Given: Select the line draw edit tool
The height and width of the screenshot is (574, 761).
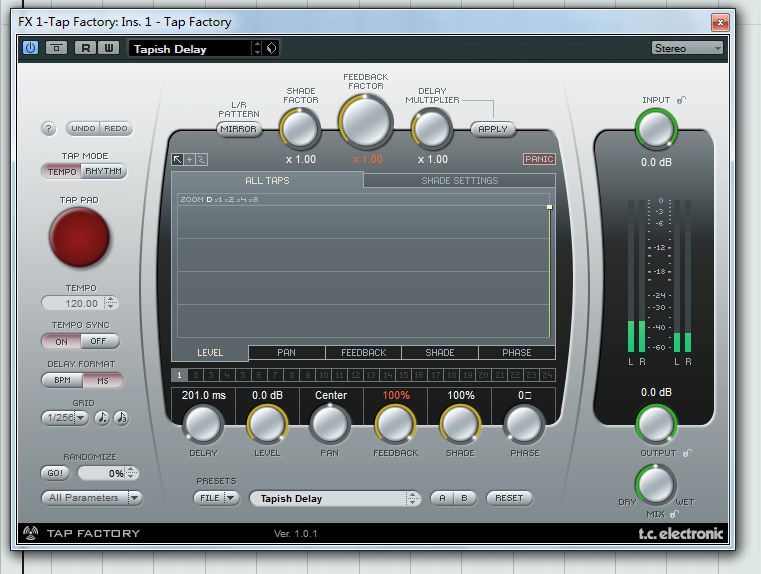Looking at the screenshot, I should click(202, 159).
